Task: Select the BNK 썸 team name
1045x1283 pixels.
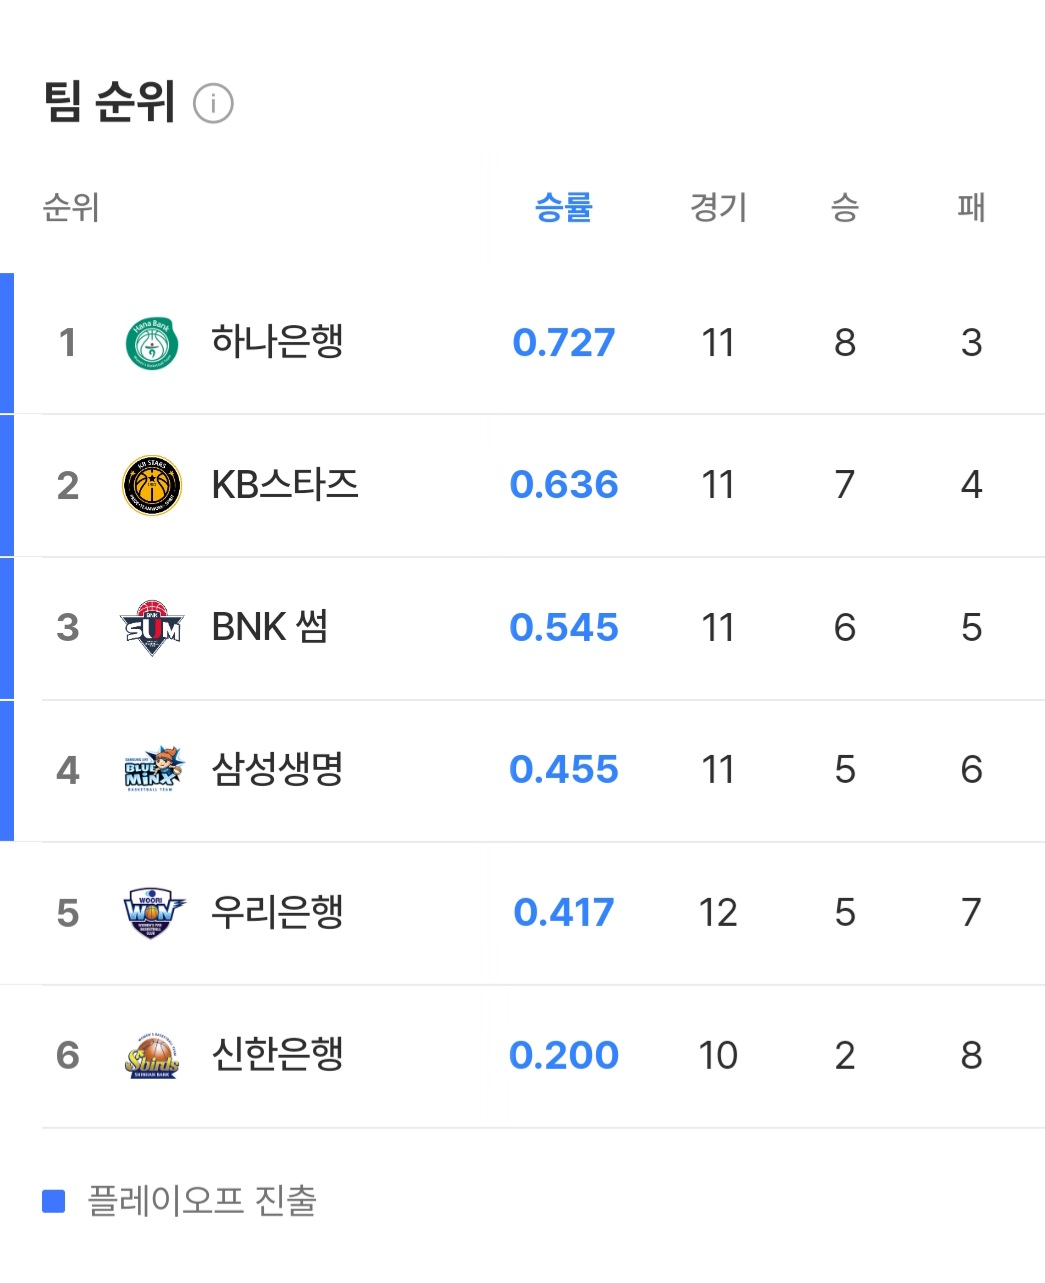Action: (270, 627)
